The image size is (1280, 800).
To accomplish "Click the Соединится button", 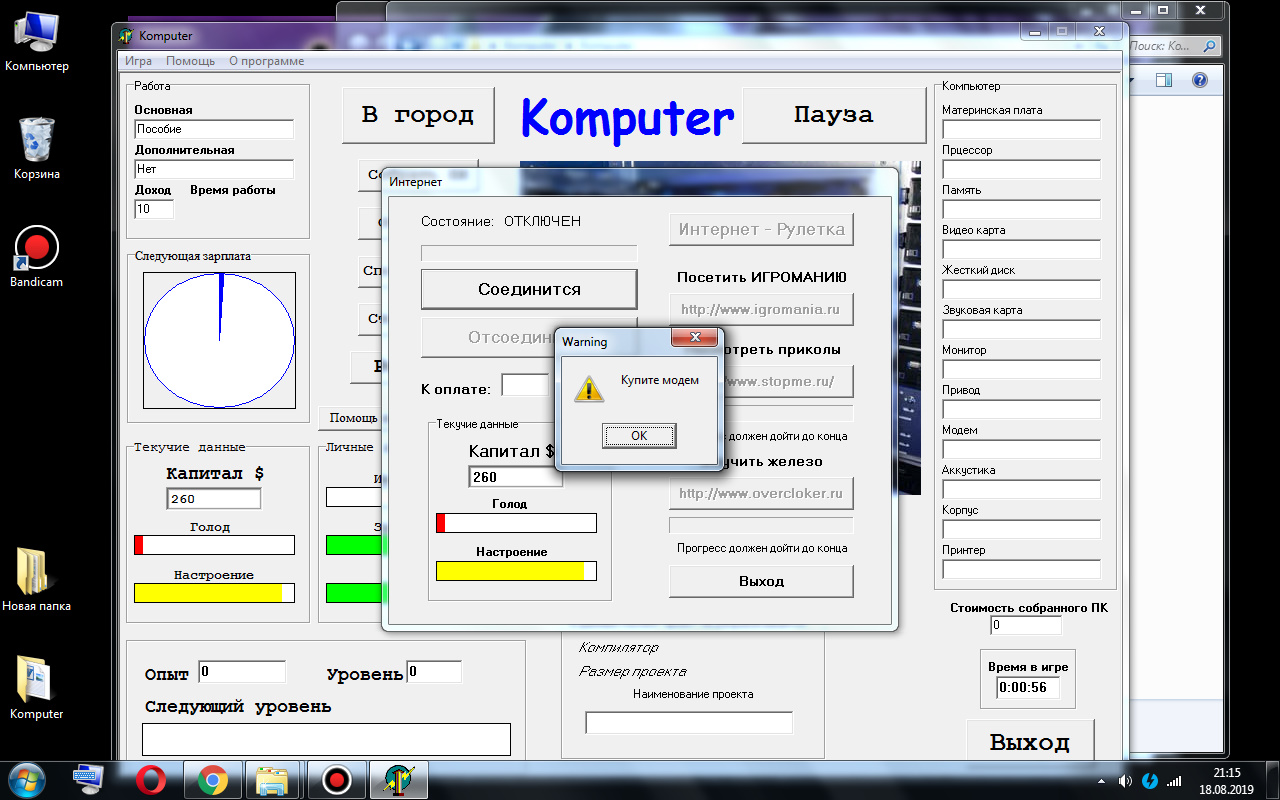I will tap(528, 289).
